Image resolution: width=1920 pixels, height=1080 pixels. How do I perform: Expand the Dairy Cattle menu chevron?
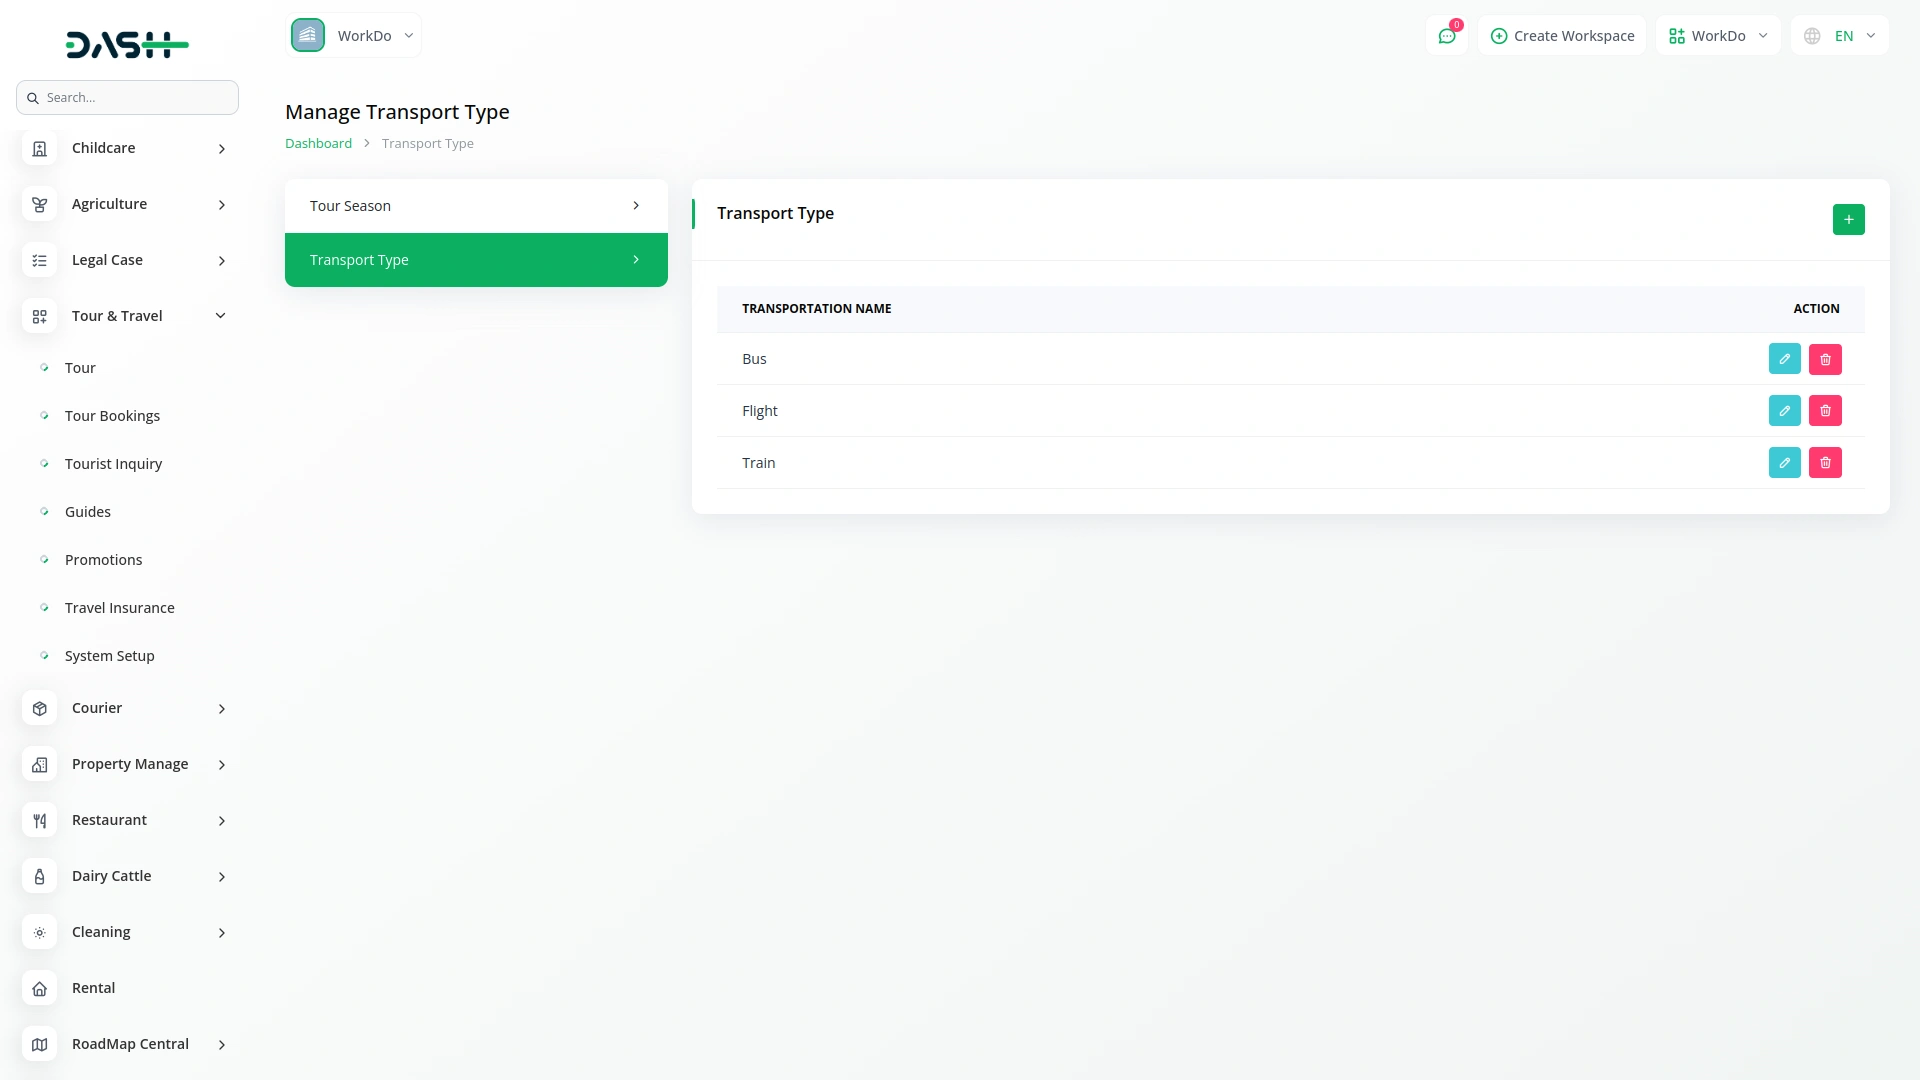[x=222, y=877]
